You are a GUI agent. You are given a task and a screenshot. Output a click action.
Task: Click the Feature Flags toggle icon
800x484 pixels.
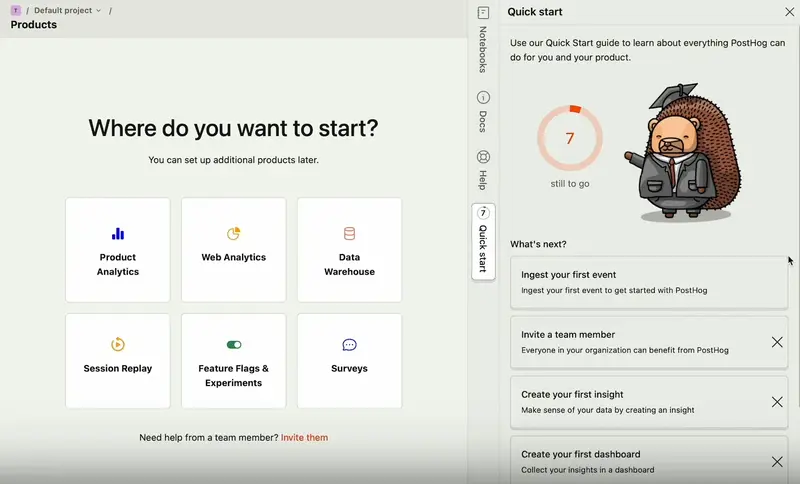[234, 345]
